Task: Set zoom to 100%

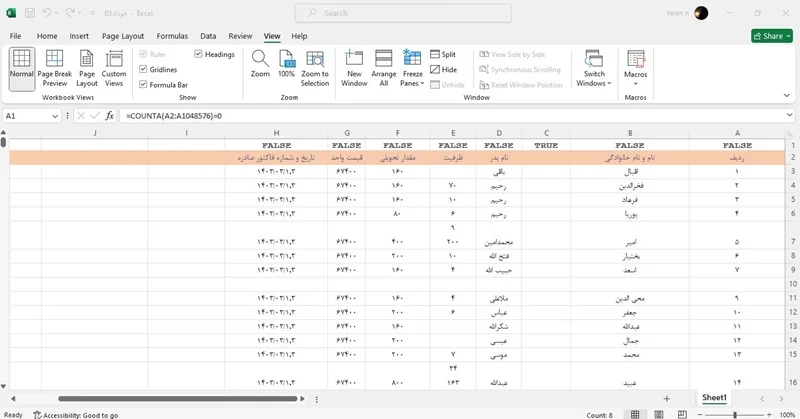Action: [287, 65]
